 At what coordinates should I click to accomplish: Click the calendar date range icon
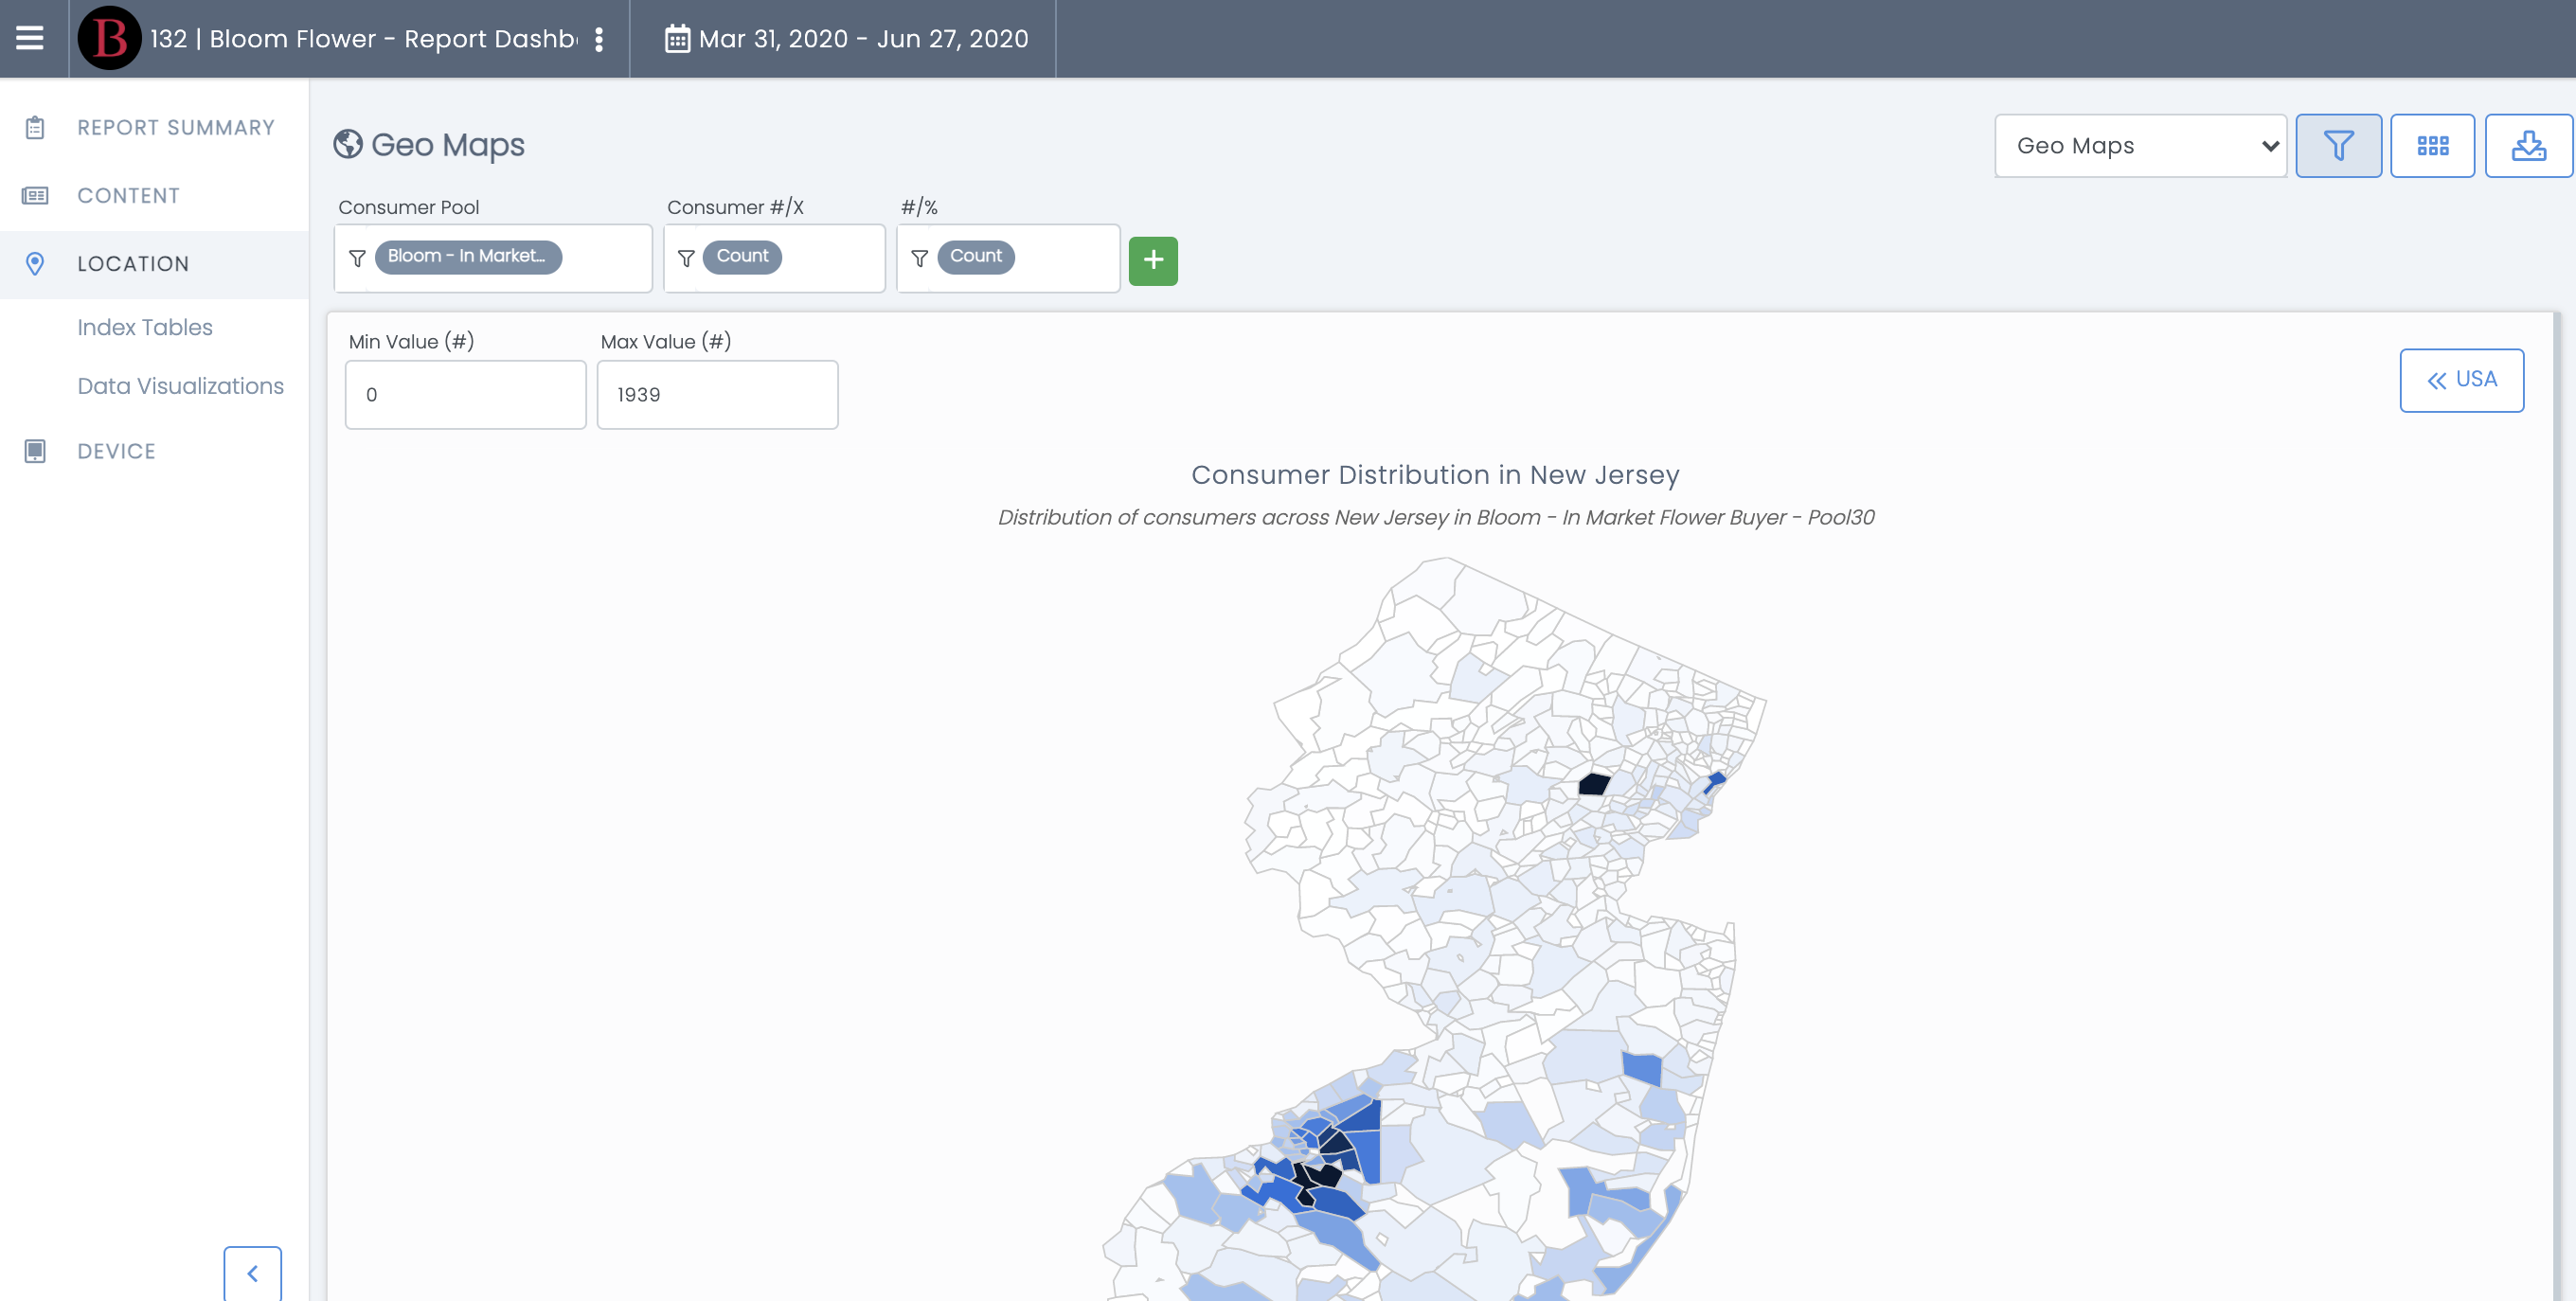point(677,39)
